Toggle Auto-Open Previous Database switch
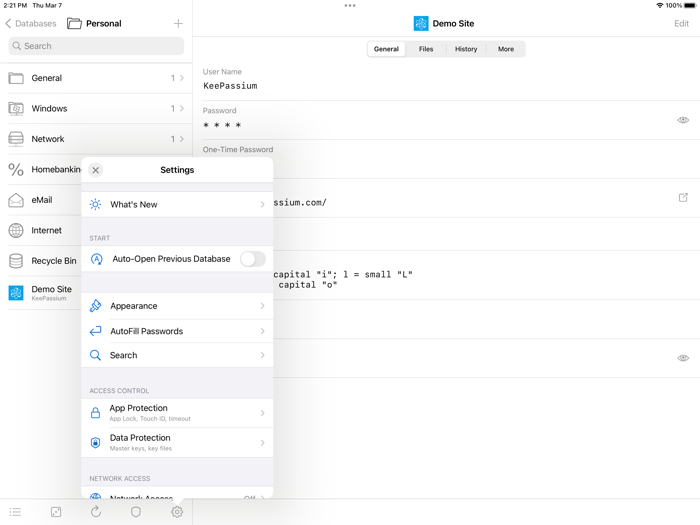 point(253,259)
